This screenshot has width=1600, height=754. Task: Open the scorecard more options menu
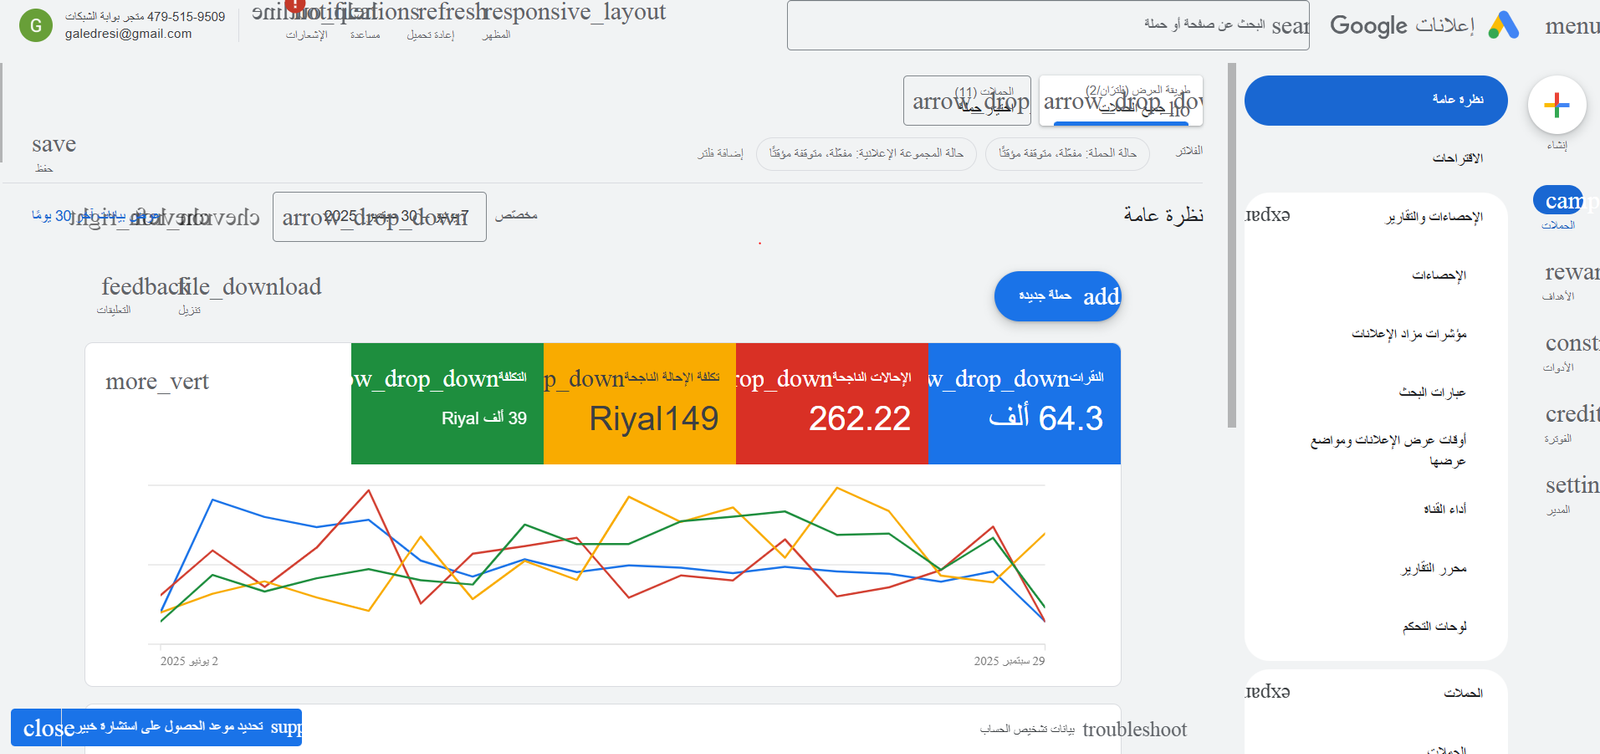[x=157, y=382]
